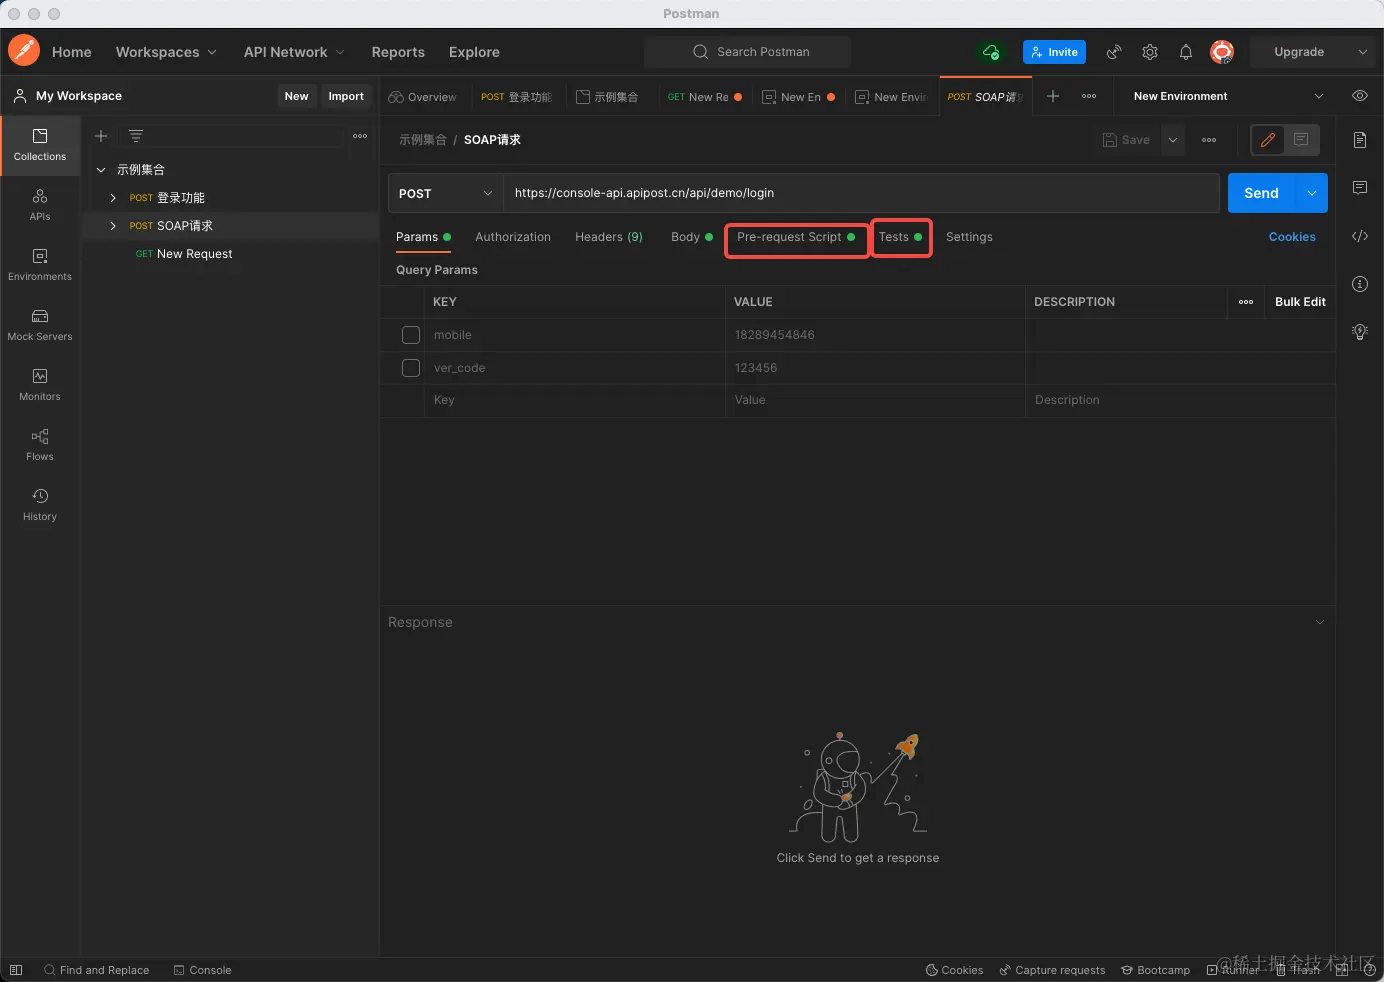Viewport: 1384px width, 982px height.
Task: Open the Workspaces dropdown
Action: (166, 52)
